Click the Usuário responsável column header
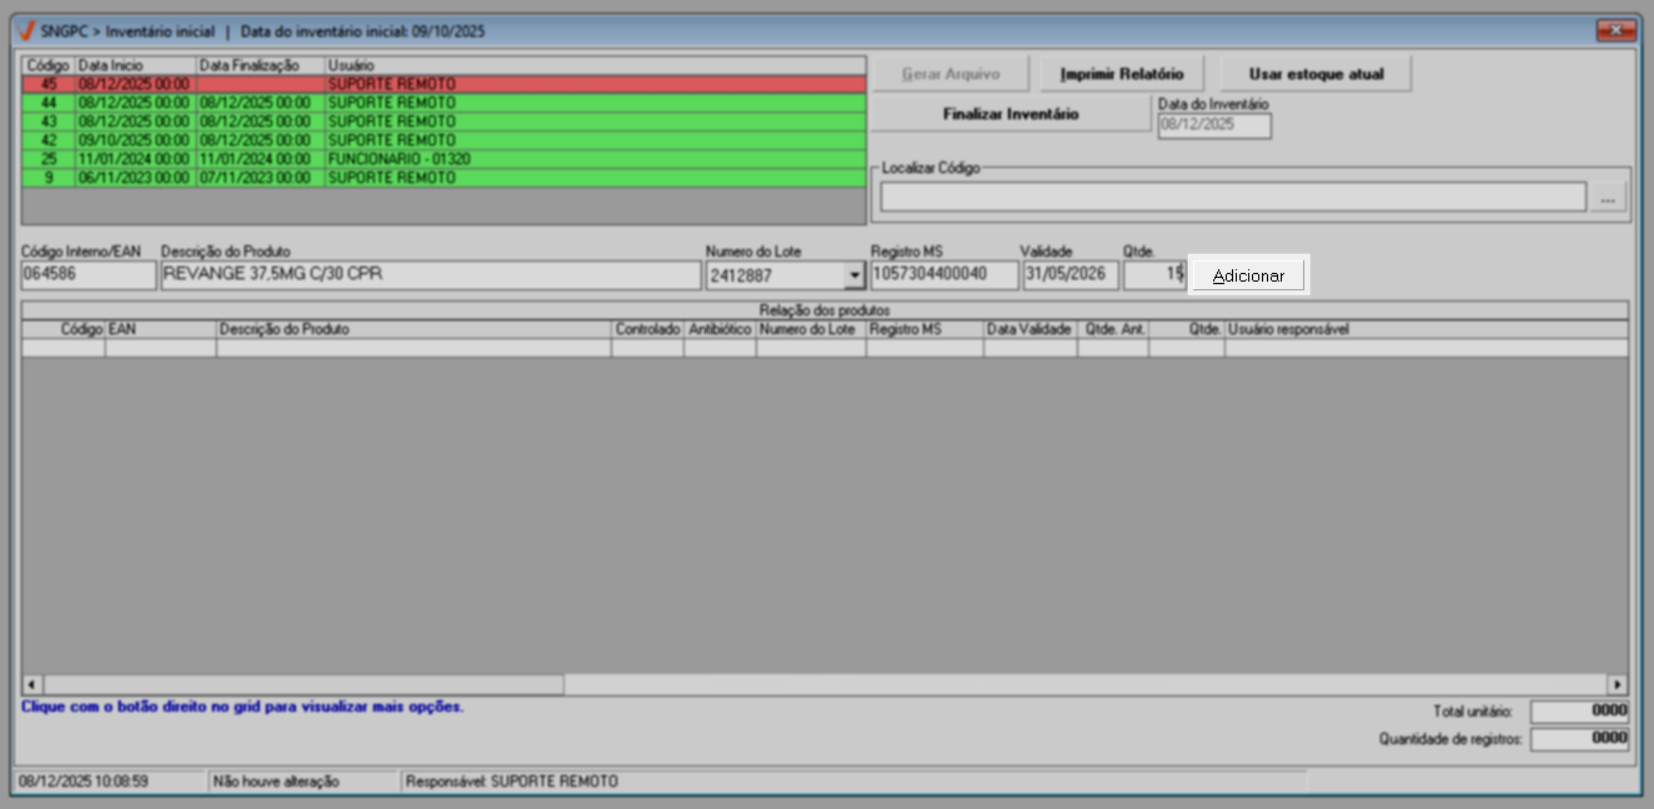The image size is (1654, 809). pos(1426,329)
